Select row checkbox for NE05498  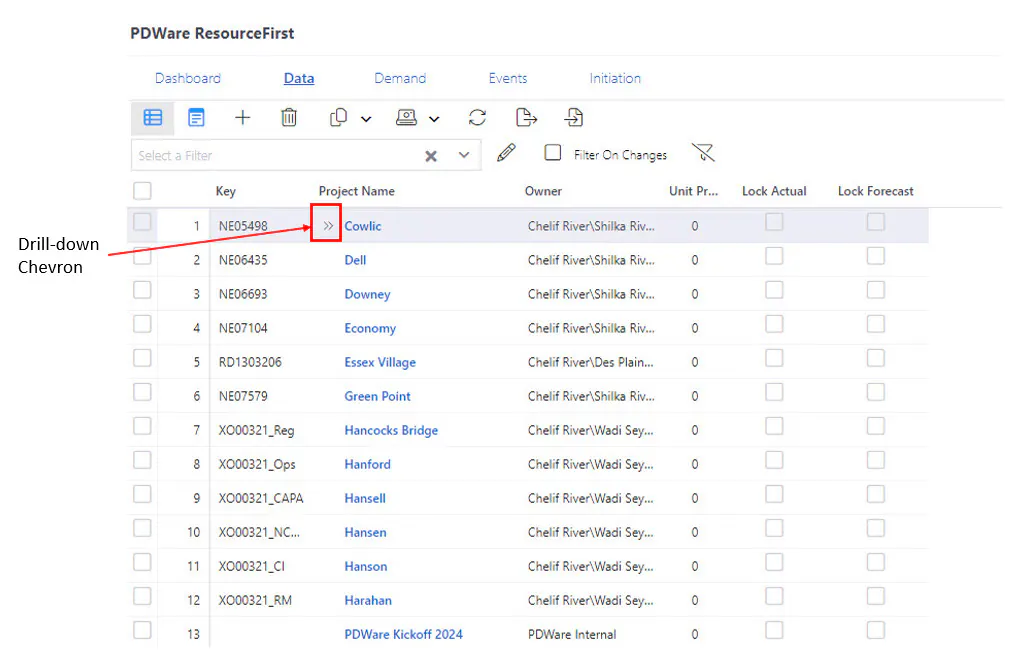tap(142, 222)
